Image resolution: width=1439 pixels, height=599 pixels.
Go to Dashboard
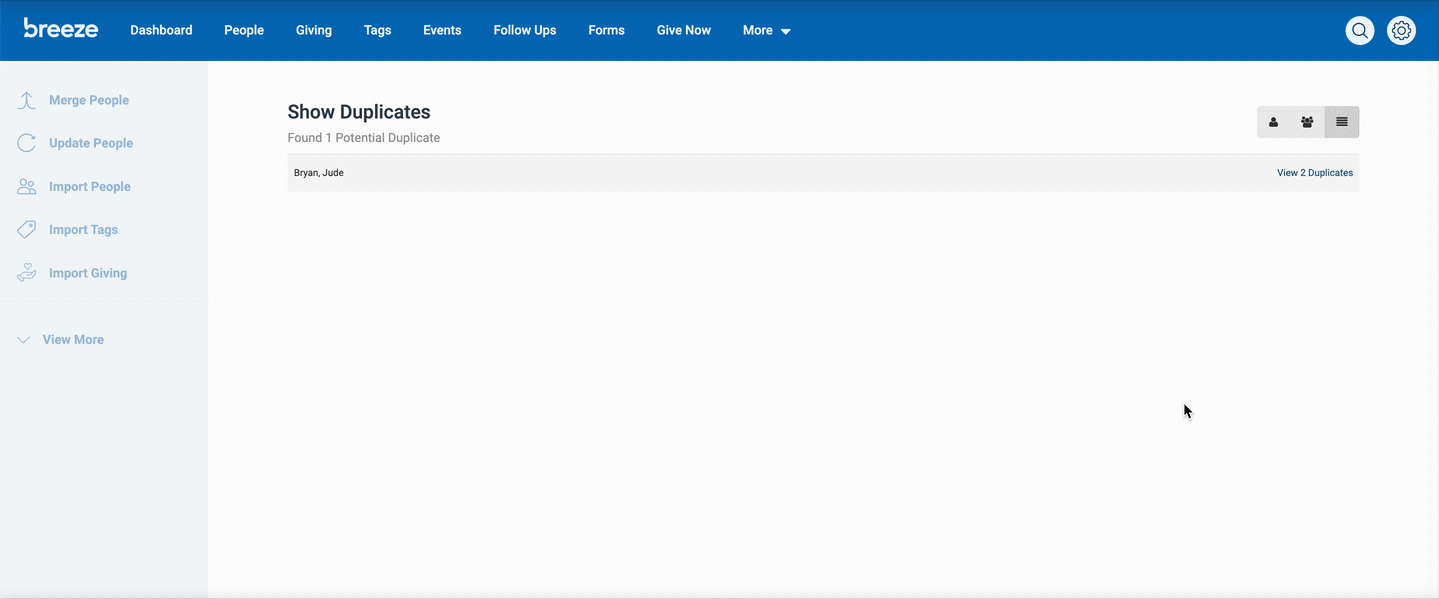pyautogui.click(x=161, y=30)
